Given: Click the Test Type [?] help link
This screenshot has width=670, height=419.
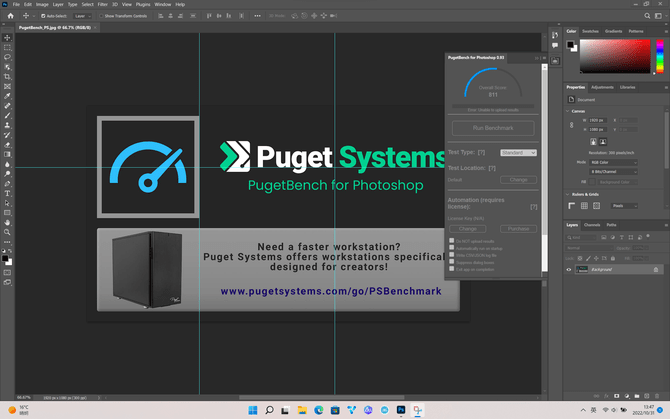Looking at the screenshot, I should (481, 152).
